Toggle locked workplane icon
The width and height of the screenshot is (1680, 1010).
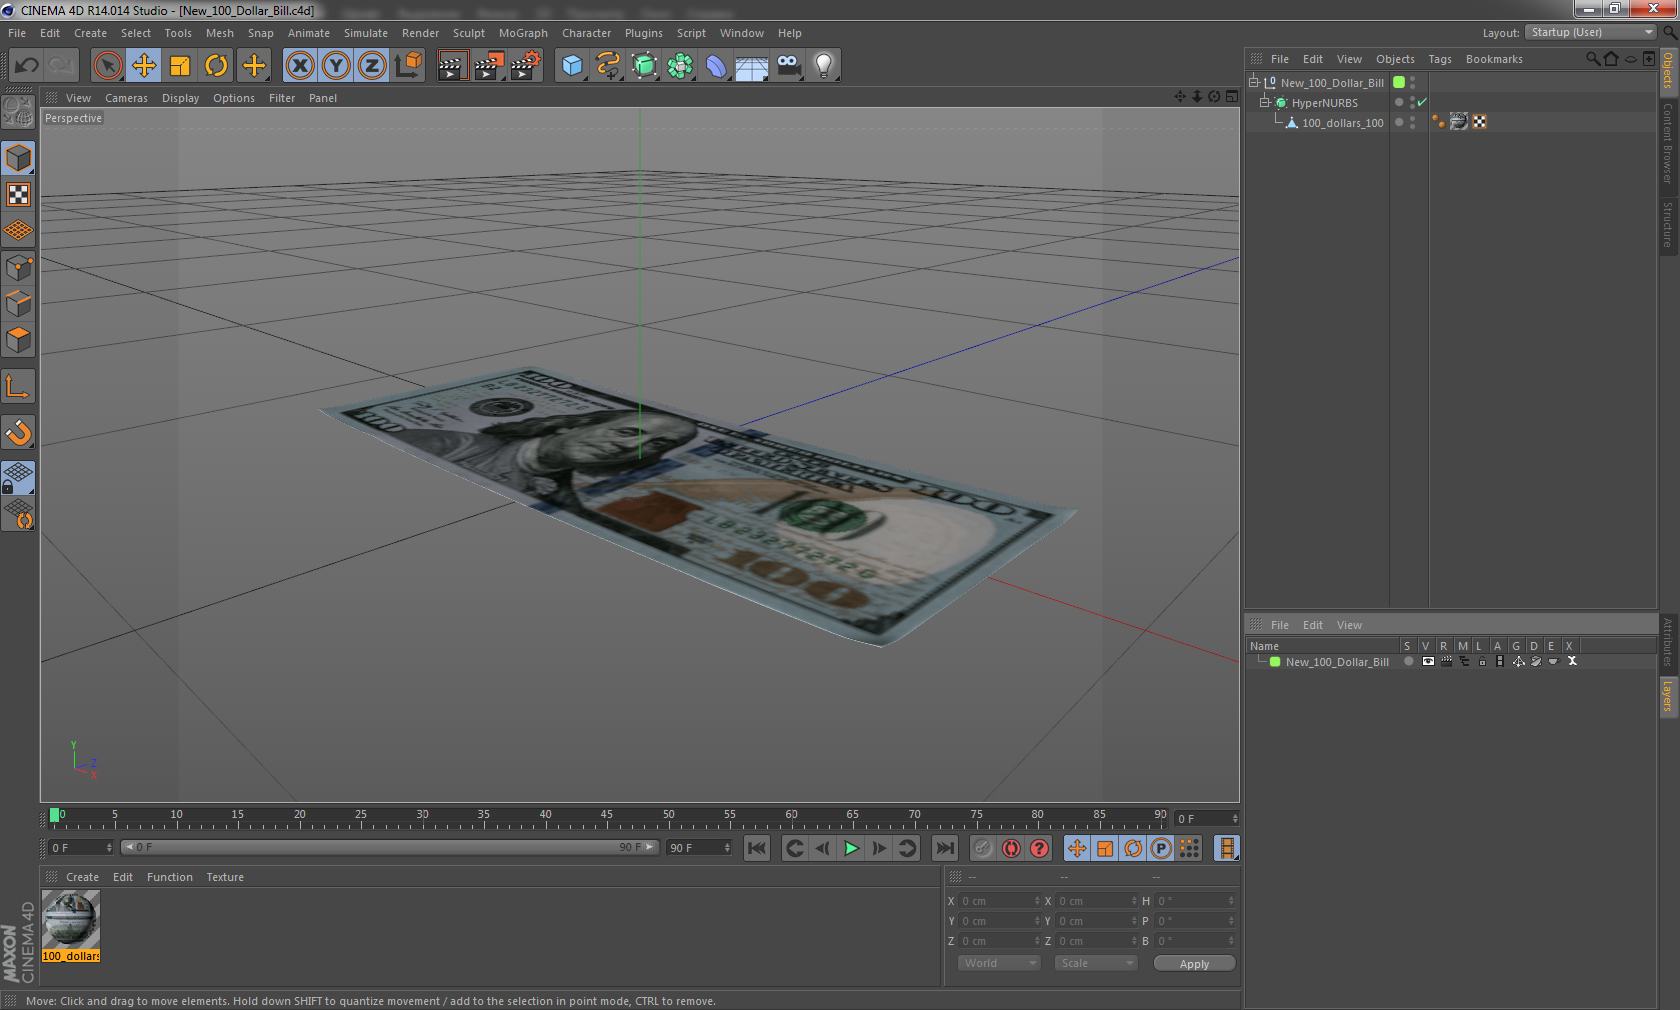pyautogui.click(x=19, y=478)
